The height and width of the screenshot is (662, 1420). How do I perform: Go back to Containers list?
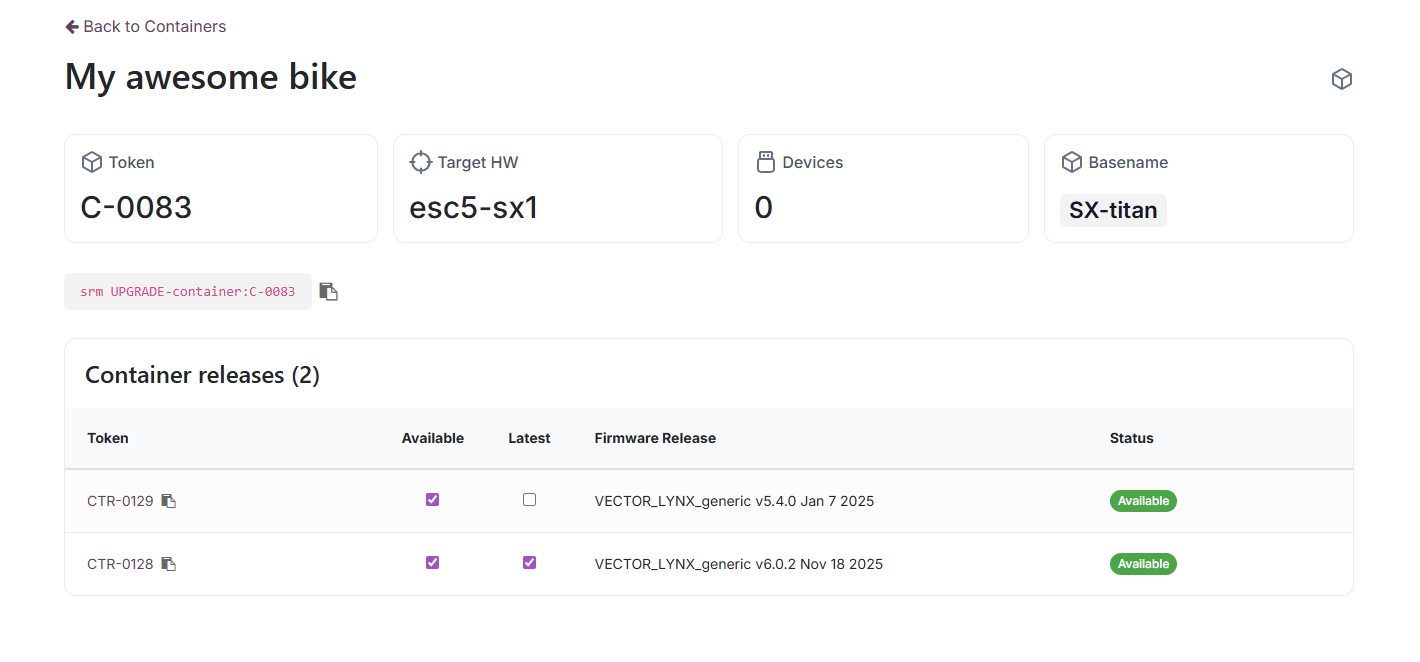[x=154, y=27]
